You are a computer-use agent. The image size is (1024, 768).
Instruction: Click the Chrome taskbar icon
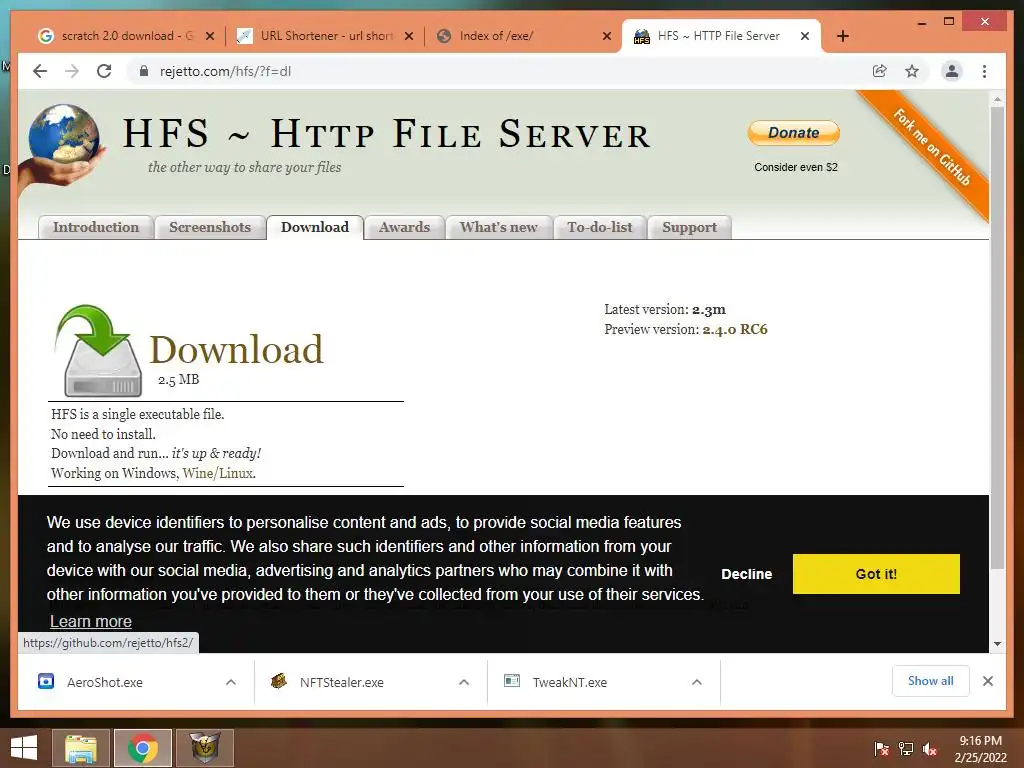(x=142, y=748)
